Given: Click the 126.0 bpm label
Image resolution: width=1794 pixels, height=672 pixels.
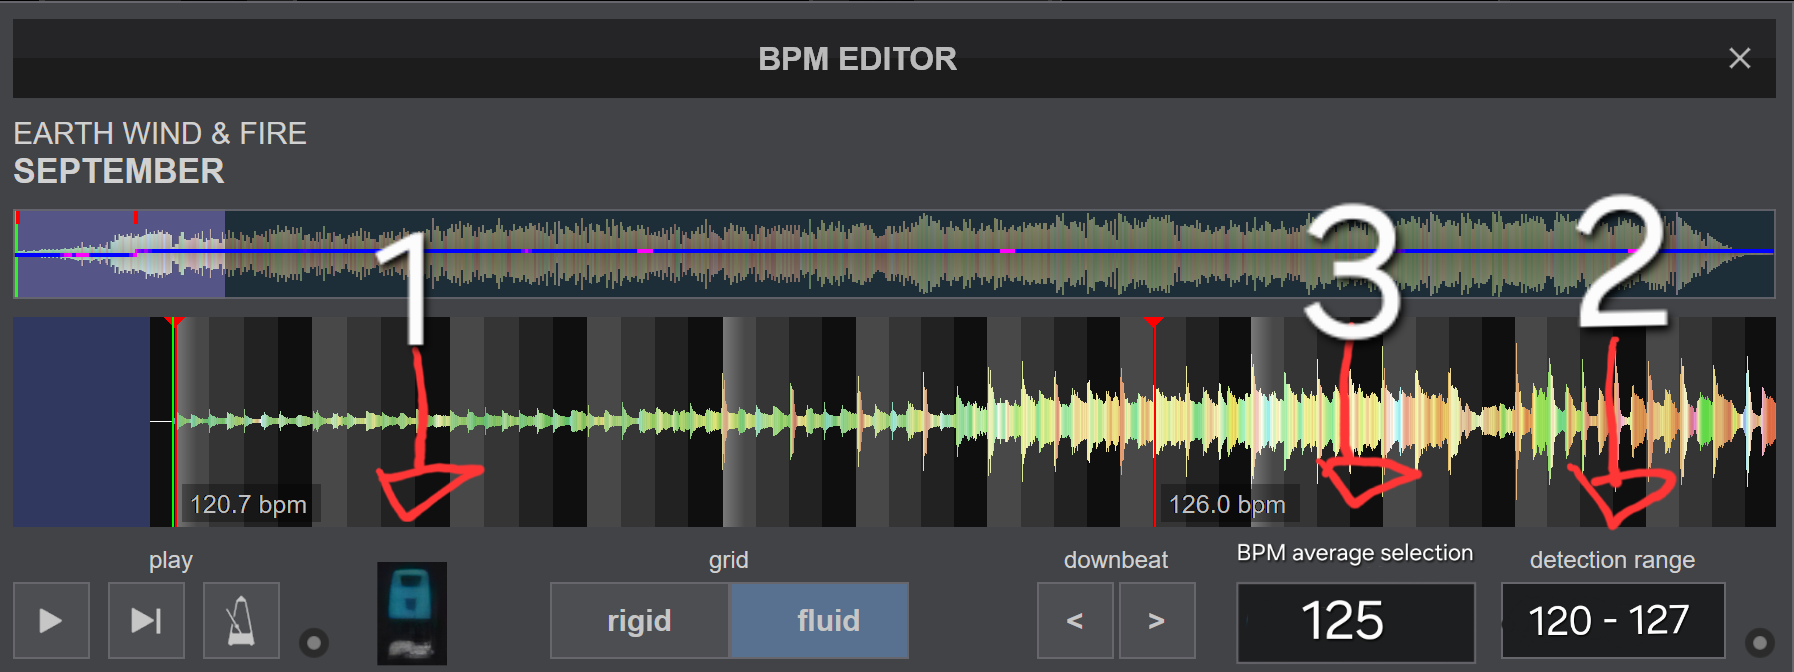Looking at the screenshot, I should pos(1227,505).
